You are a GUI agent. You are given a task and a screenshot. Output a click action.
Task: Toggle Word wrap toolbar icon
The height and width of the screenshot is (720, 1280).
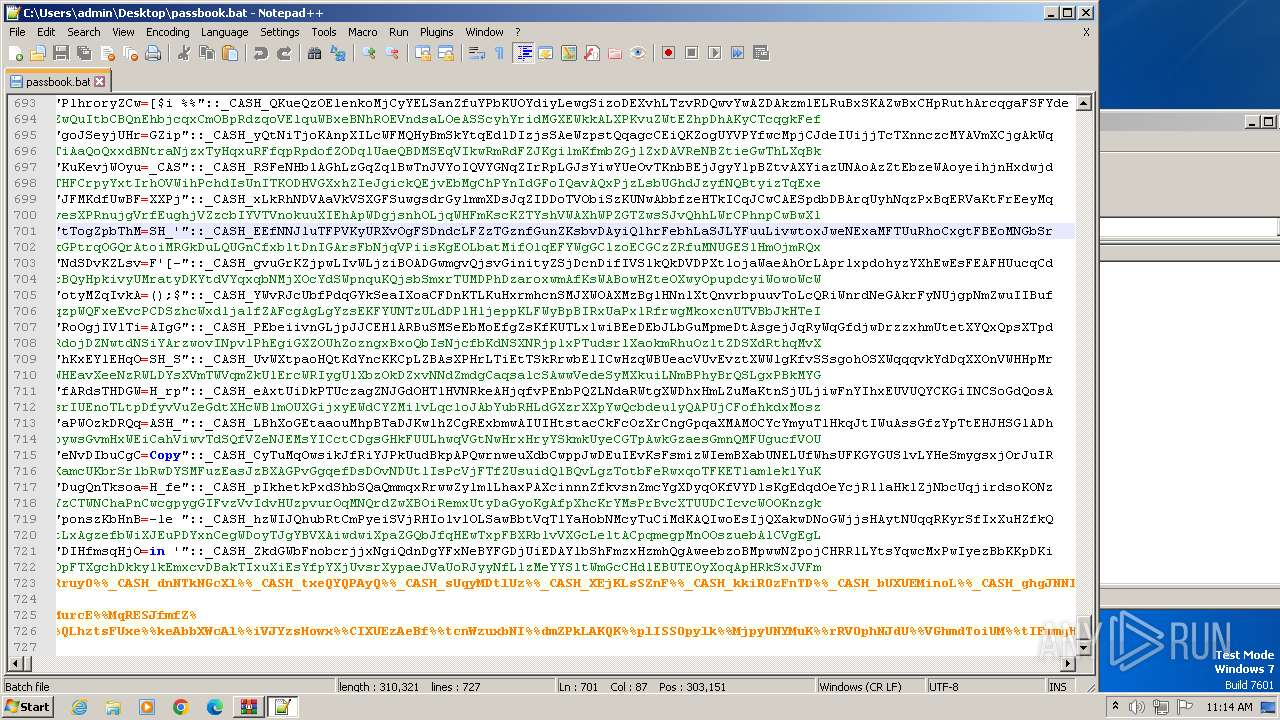(477, 53)
